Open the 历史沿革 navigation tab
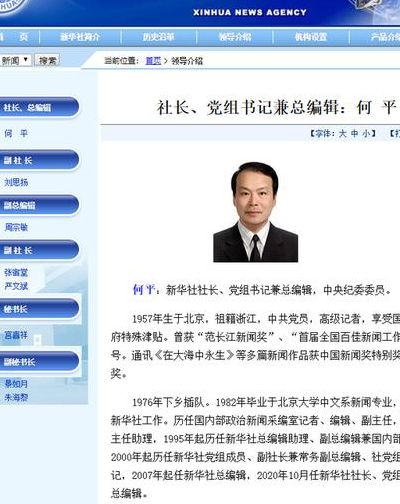 [x=159, y=37]
